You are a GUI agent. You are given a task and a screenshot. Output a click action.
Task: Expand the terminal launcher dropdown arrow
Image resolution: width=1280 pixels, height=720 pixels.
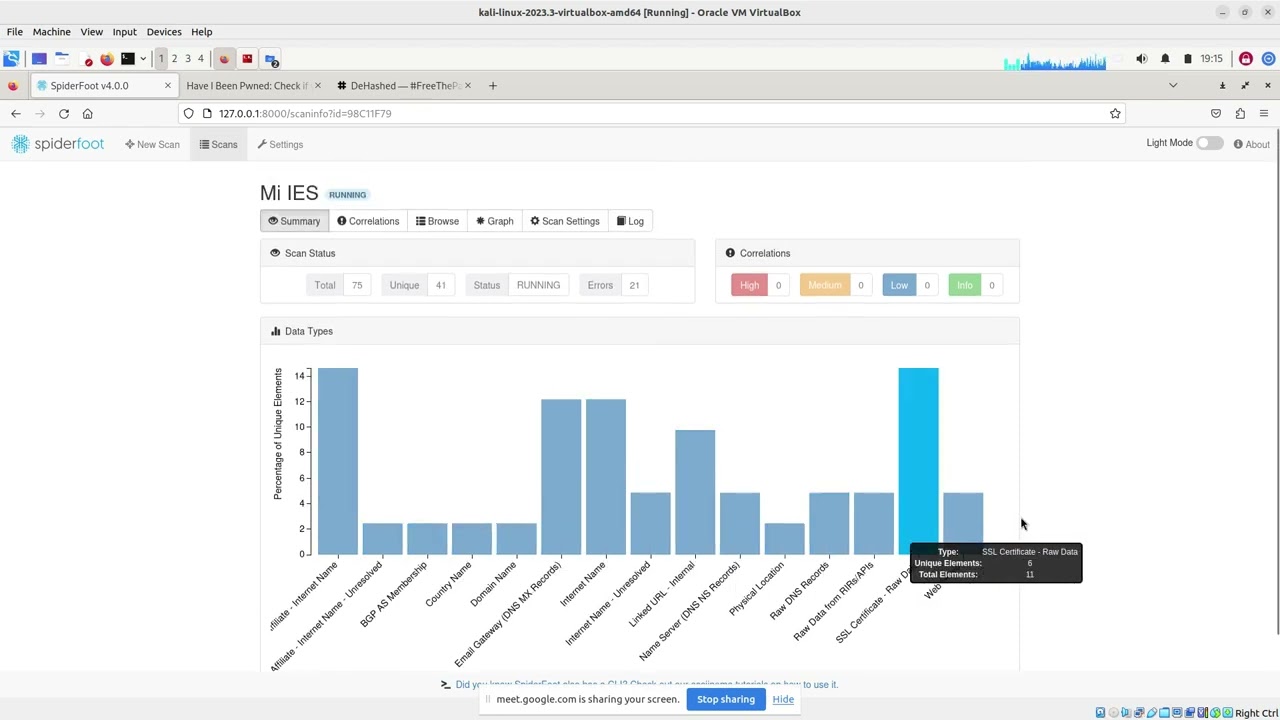click(143, 59)
